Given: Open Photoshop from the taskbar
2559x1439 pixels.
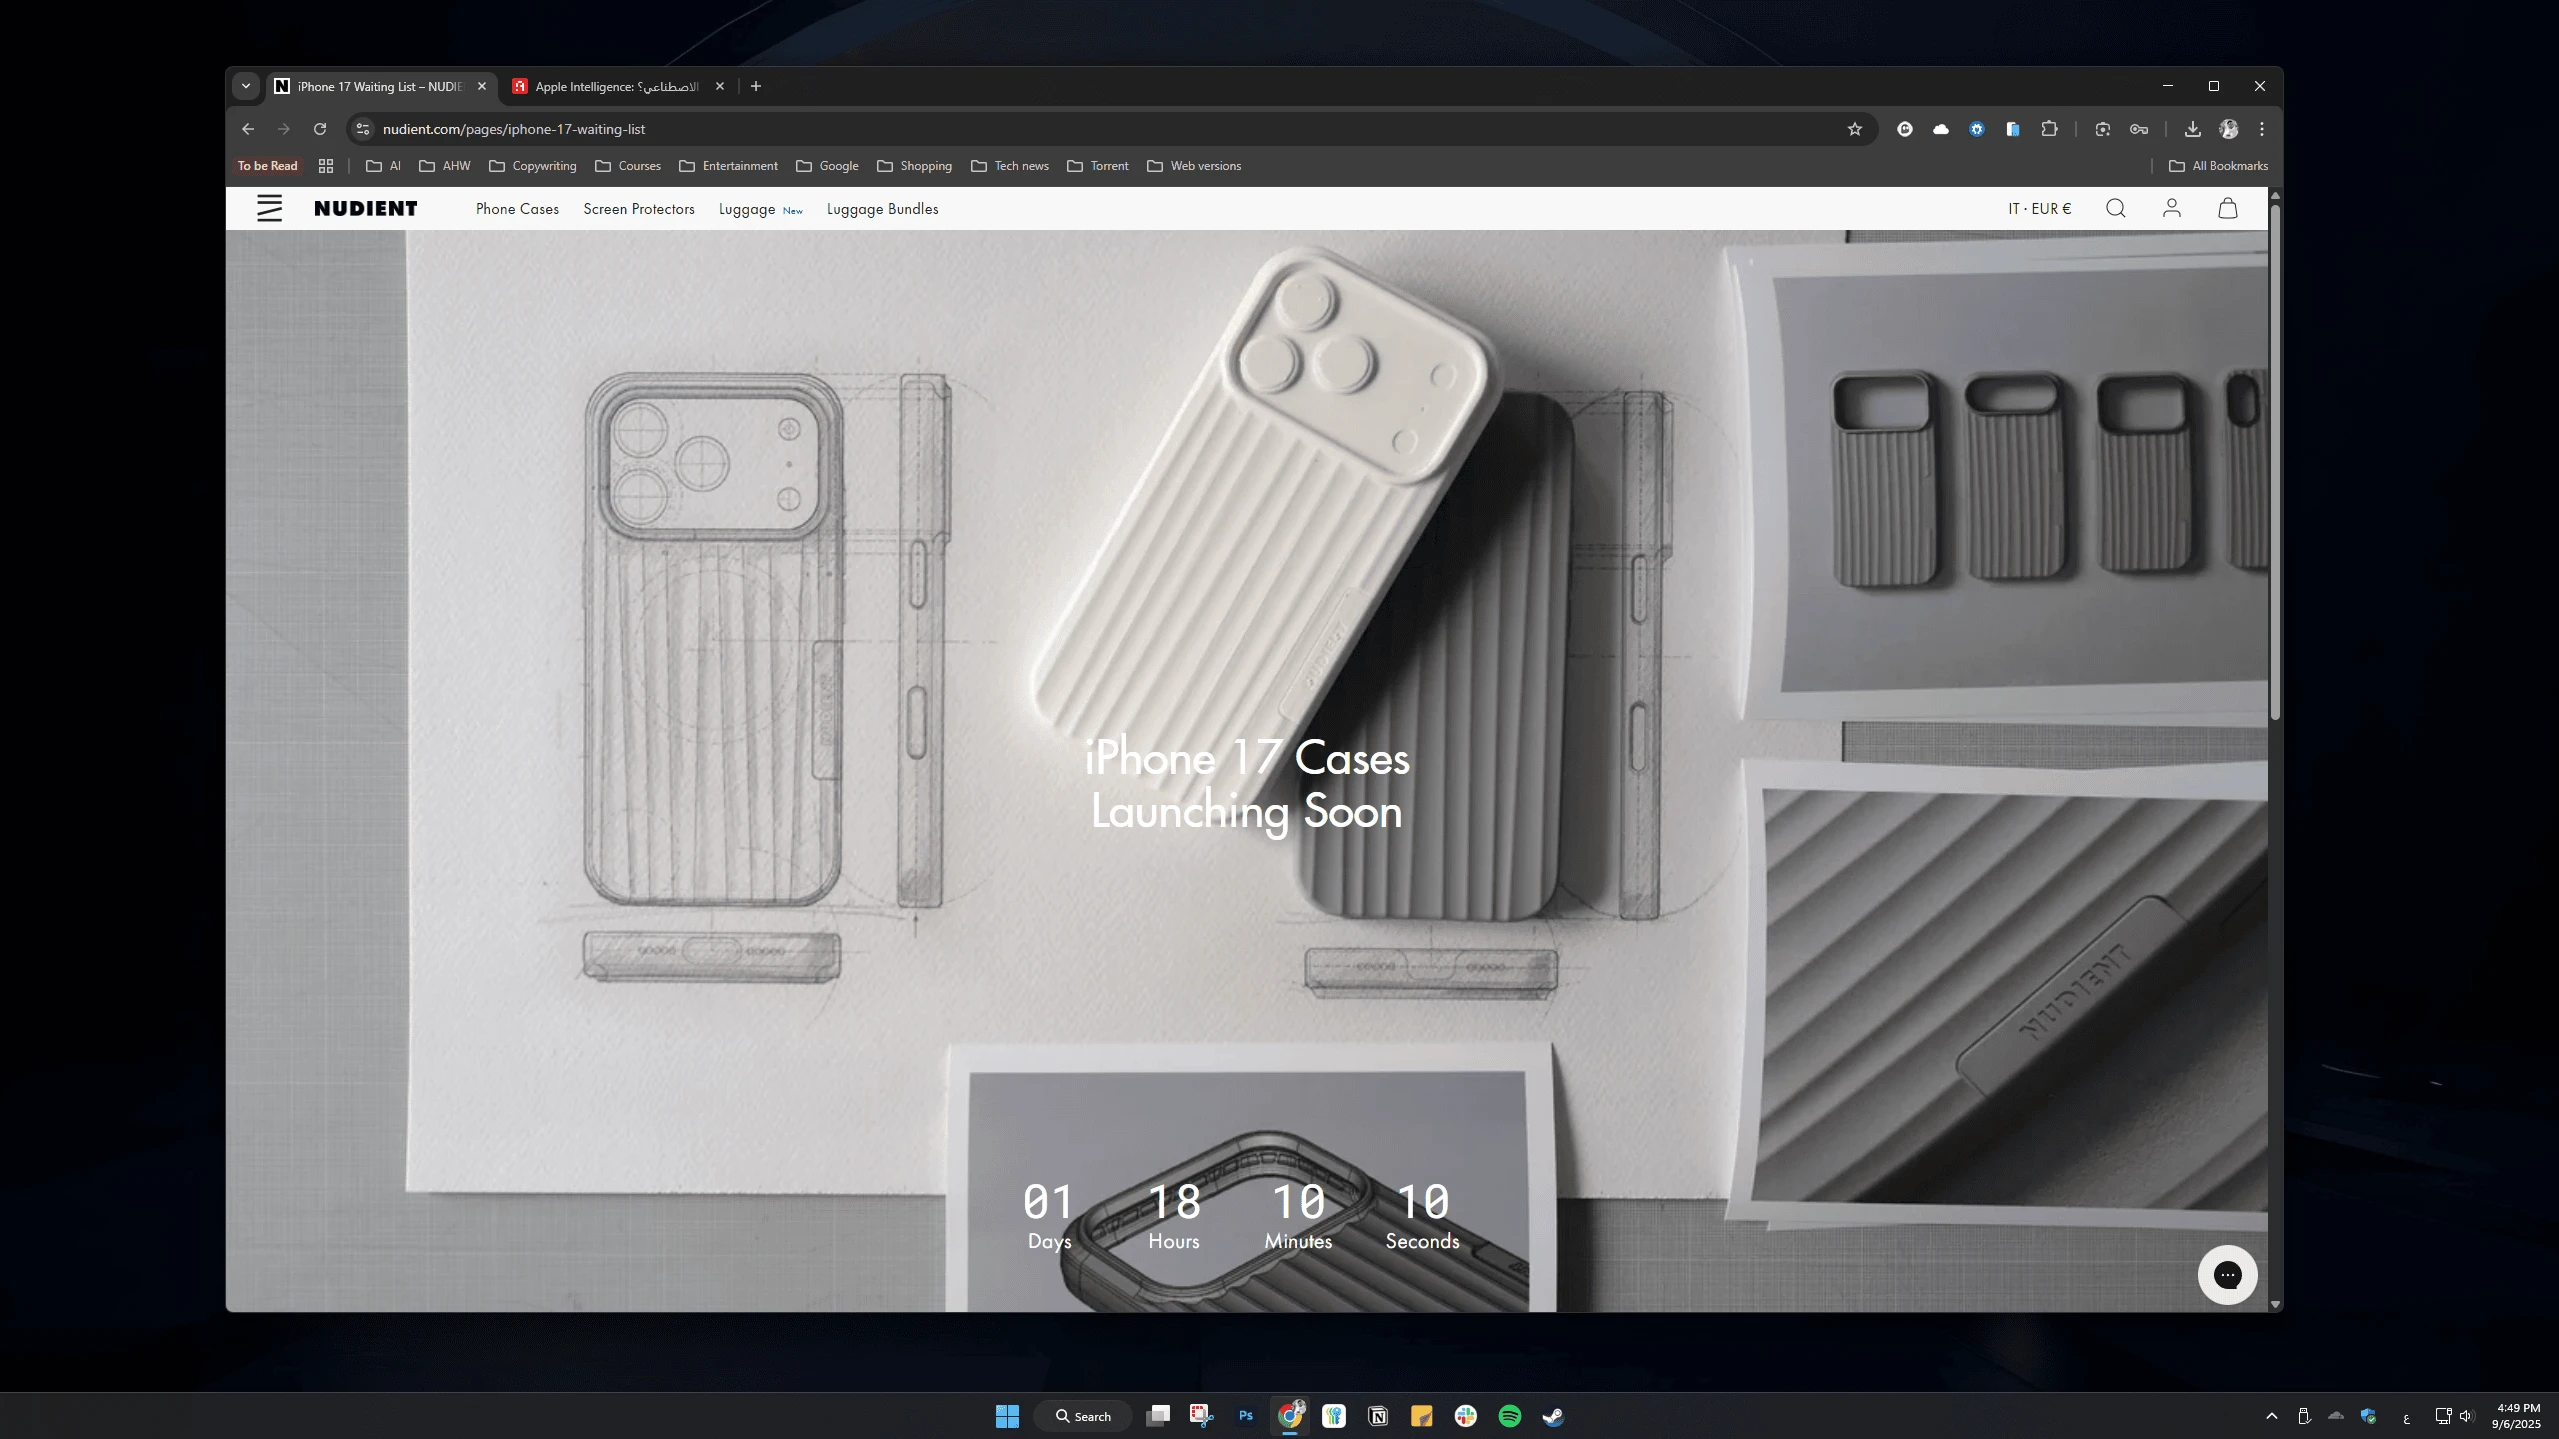Looking at the screenshot, I should (1245, 1416).
